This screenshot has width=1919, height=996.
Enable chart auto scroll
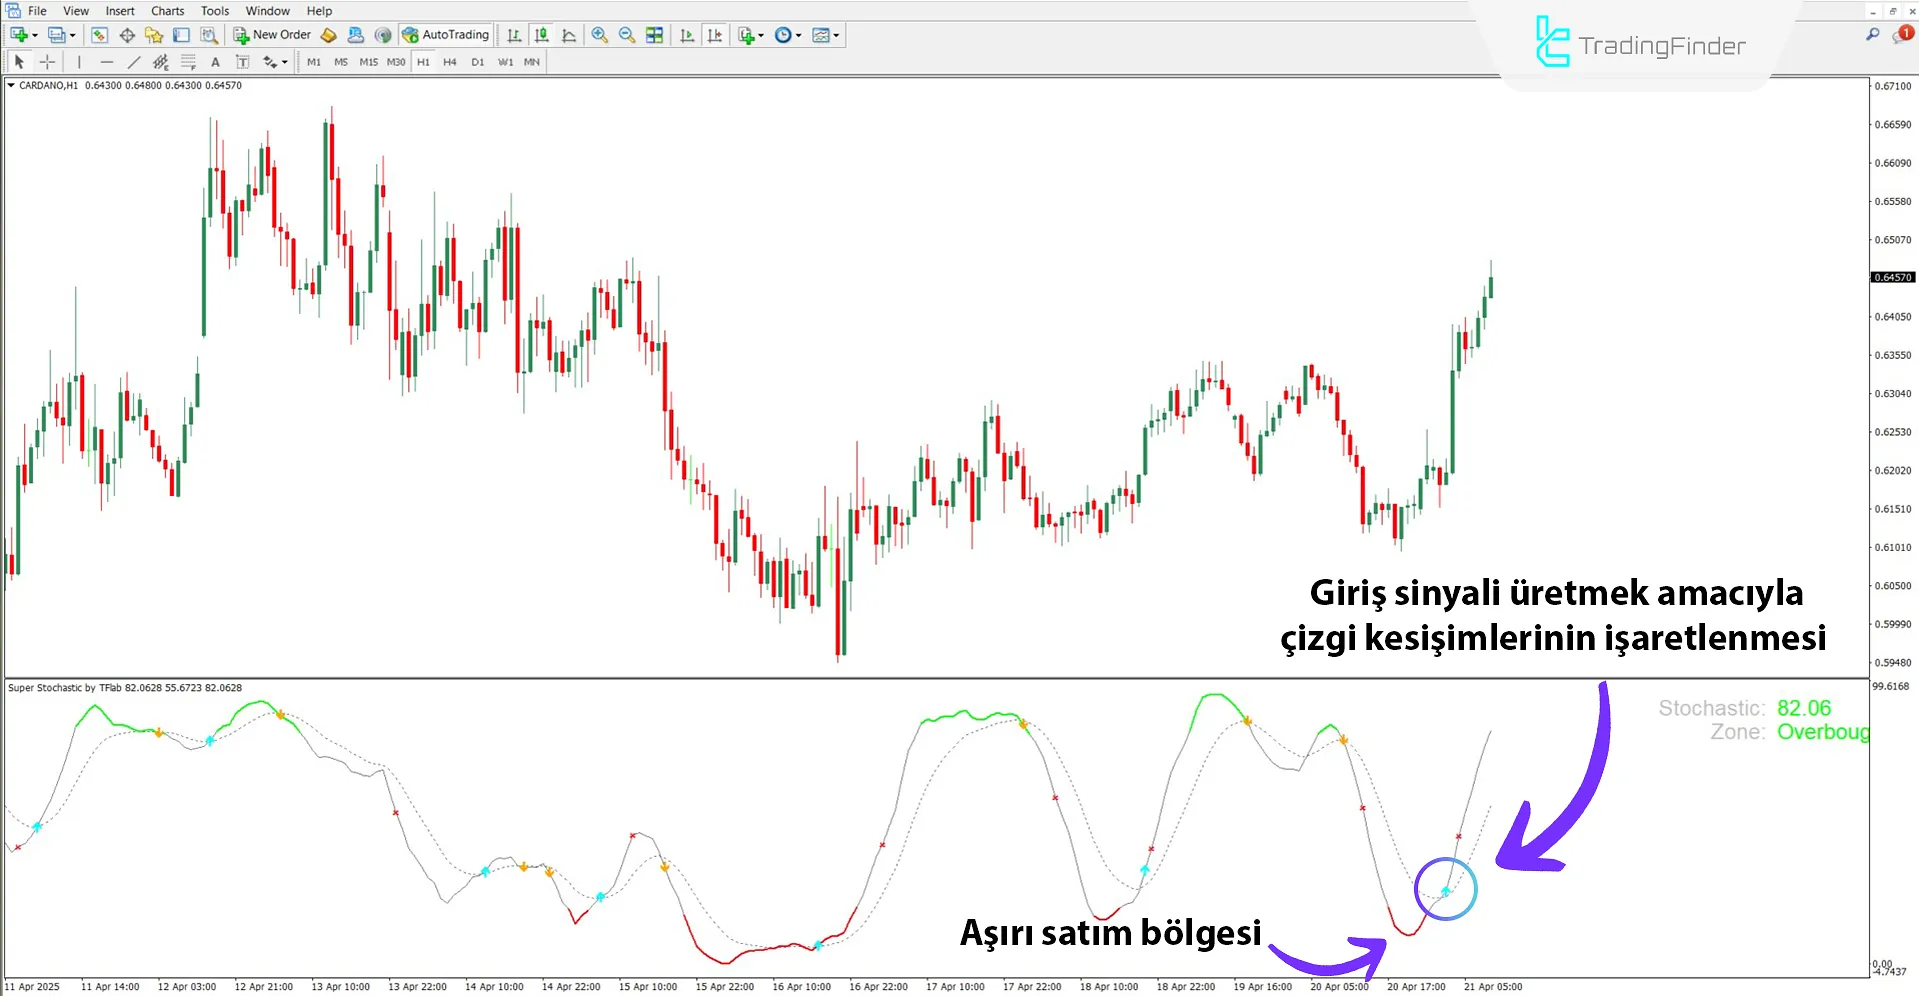(687, 35)
